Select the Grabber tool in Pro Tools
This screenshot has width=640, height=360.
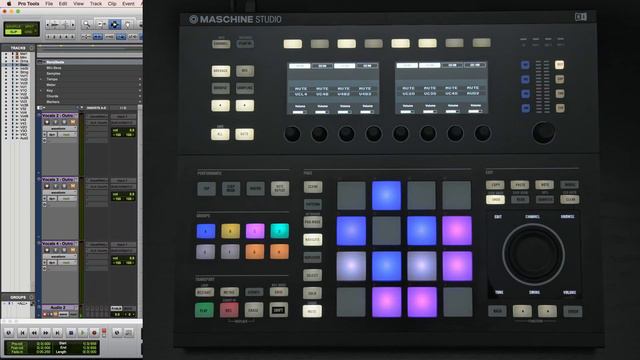(x=128, y=24)
